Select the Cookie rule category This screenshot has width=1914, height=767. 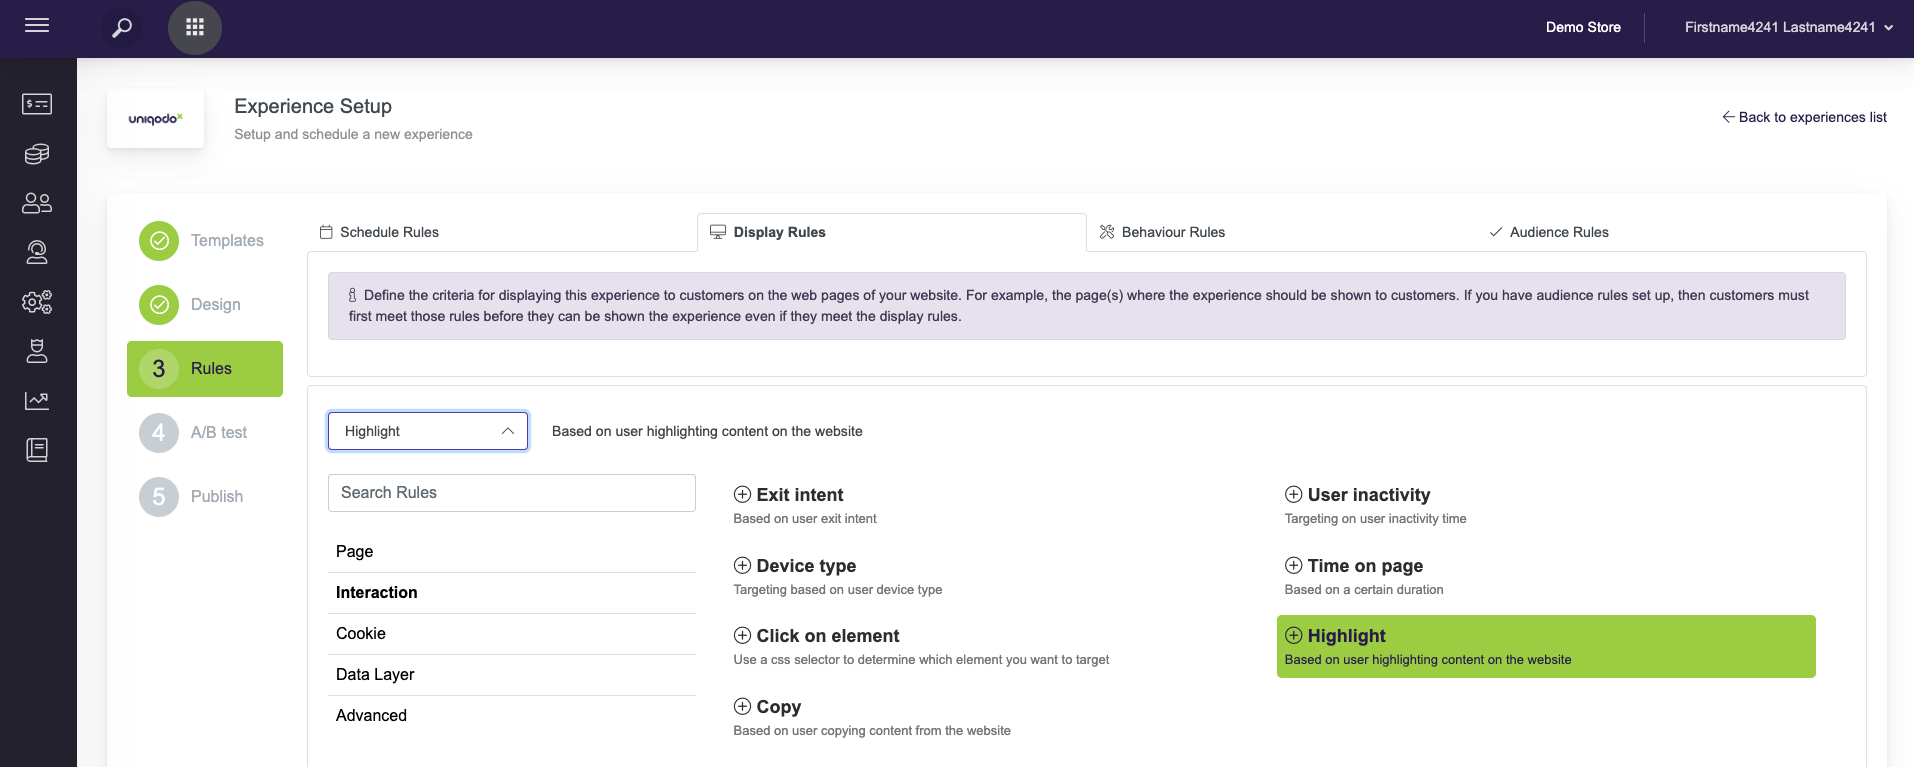click(361, 634)
